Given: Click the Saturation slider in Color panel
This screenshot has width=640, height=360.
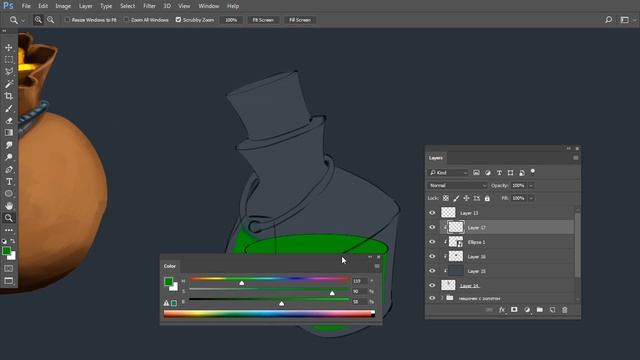Looking at the screenshot, I should point(269,289).
